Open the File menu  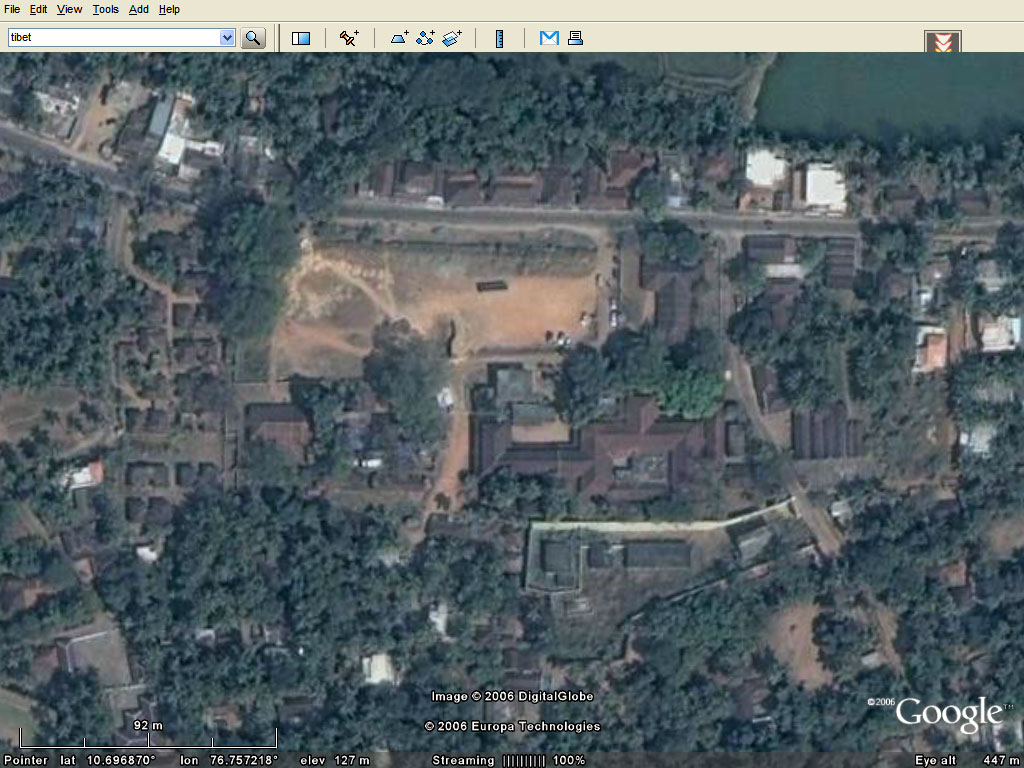point(12,9)
